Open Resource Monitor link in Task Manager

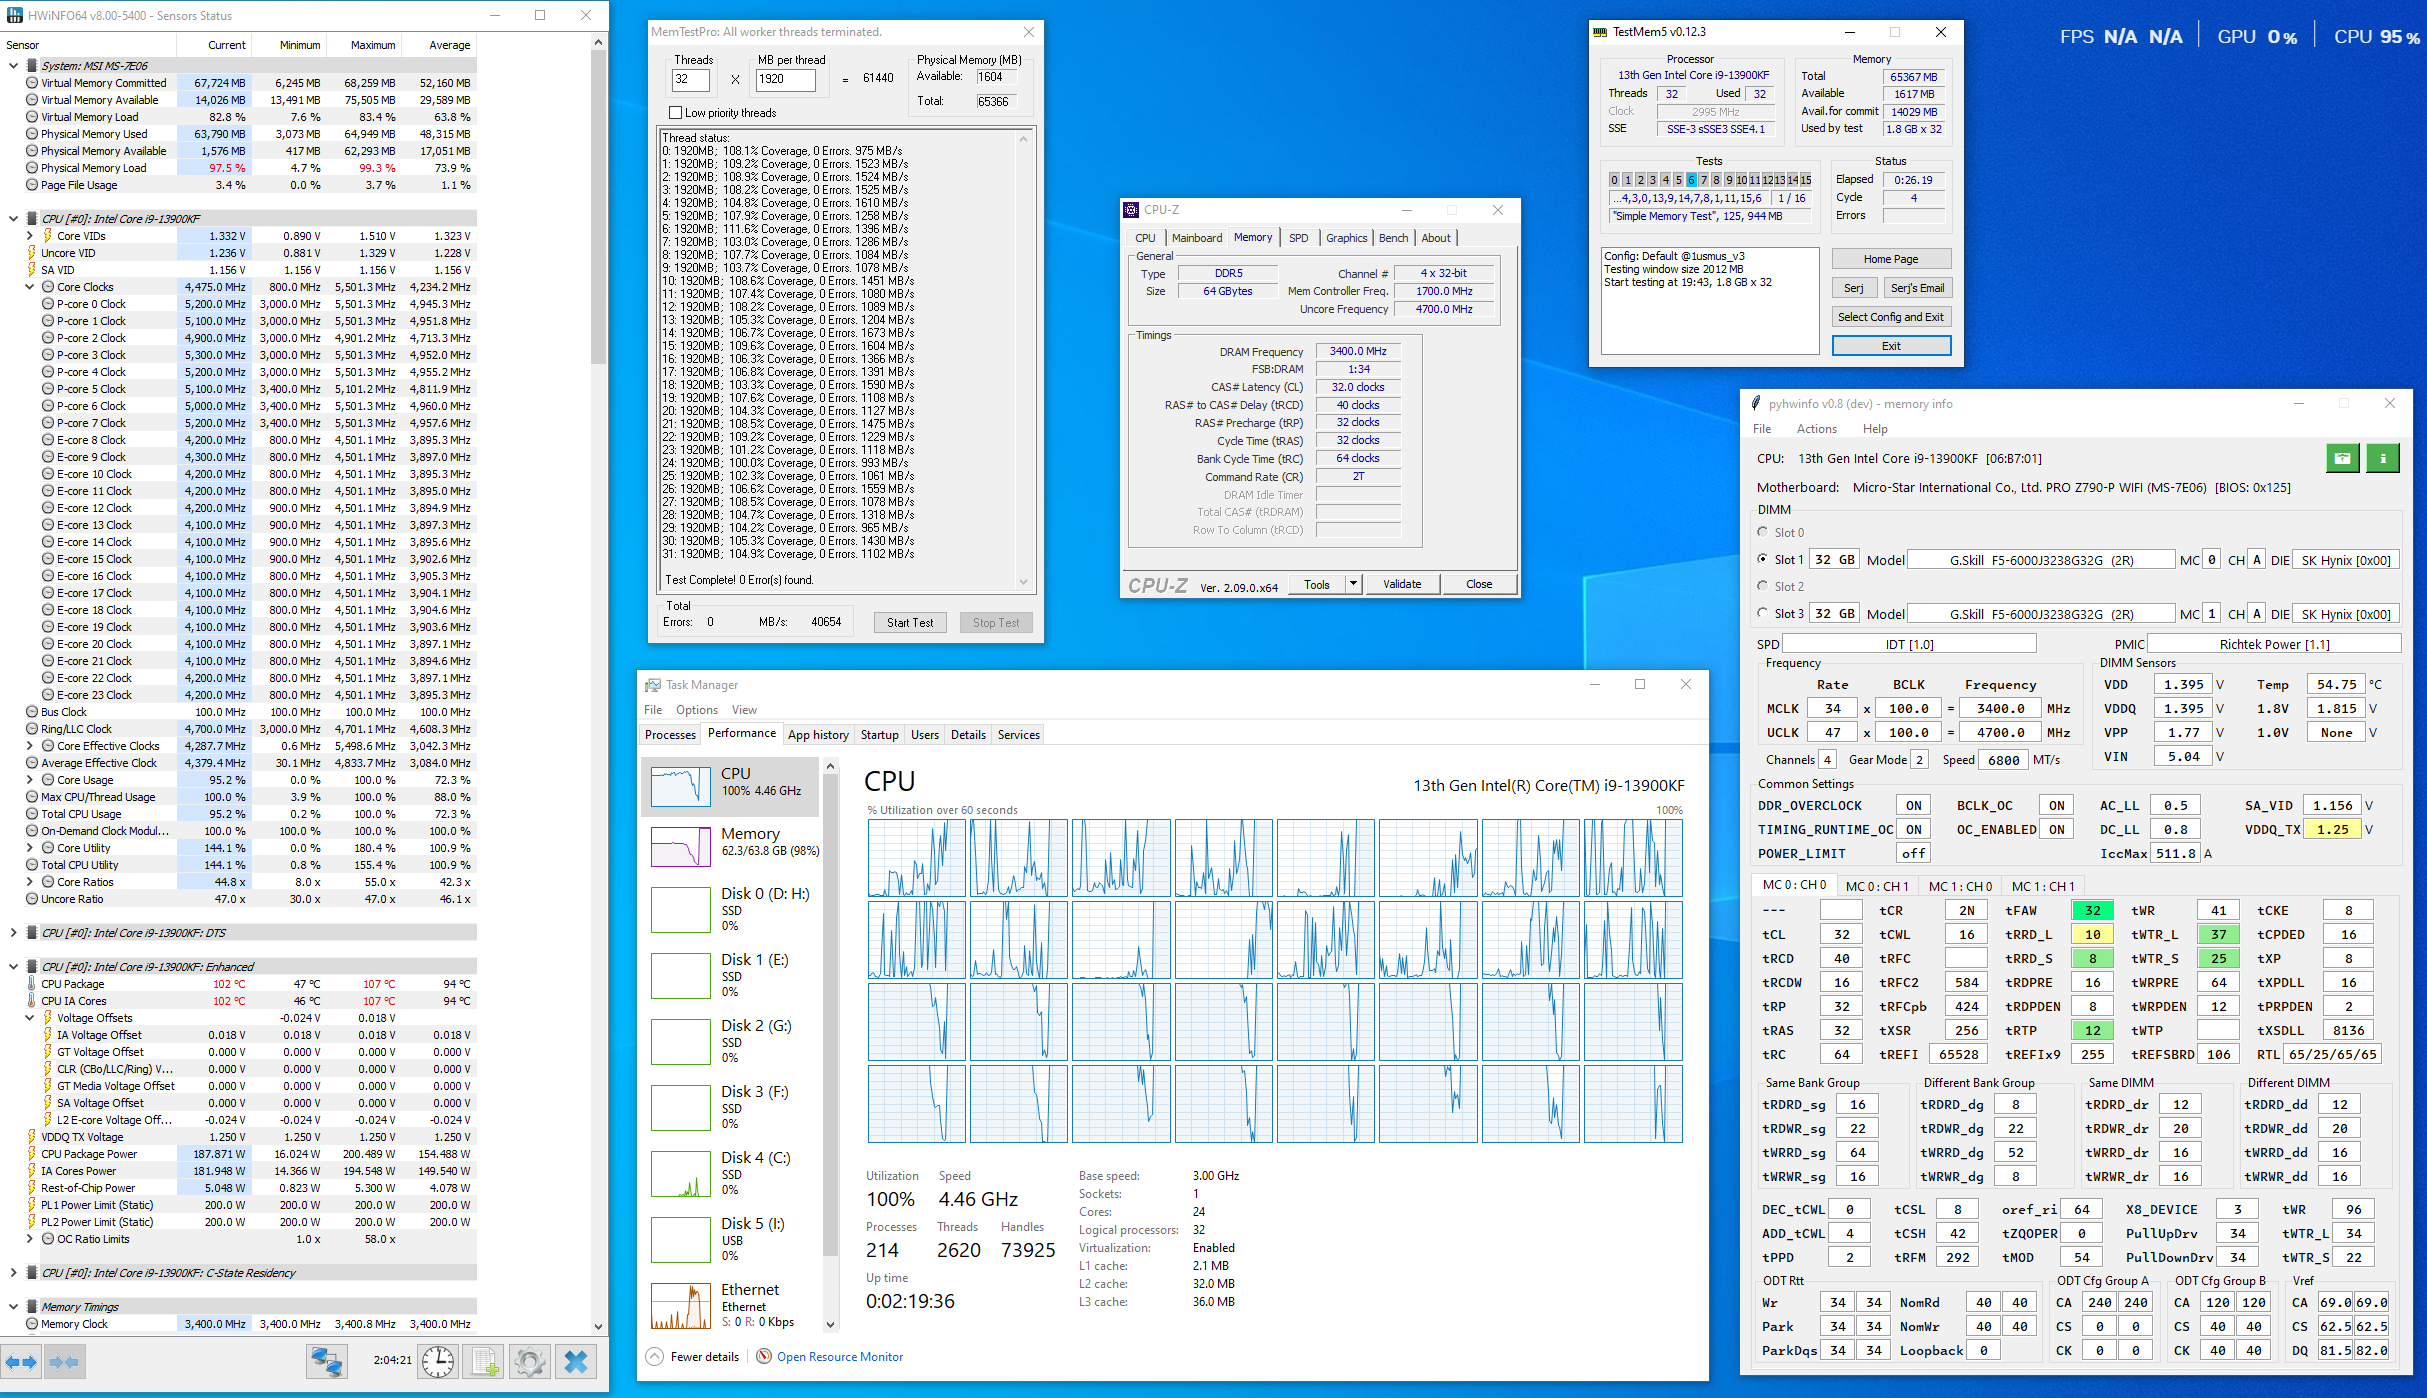(x=839, y=1357)
